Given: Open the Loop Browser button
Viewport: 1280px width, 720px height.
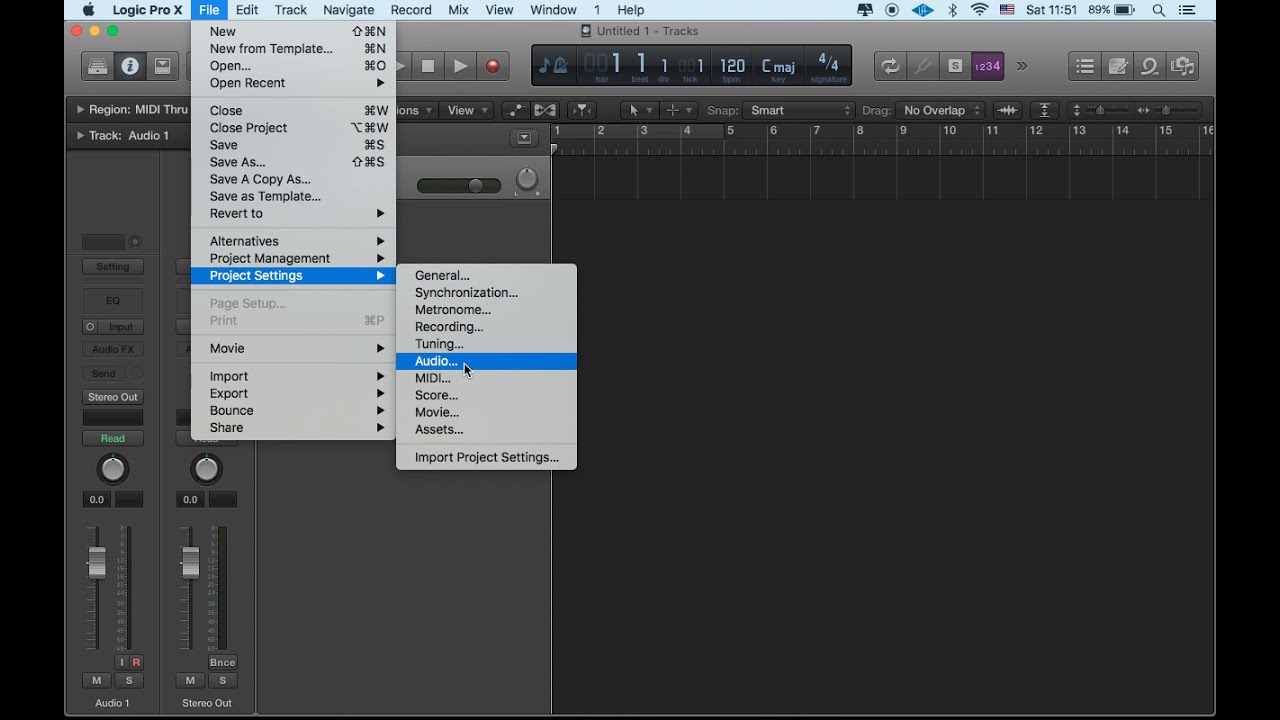Looking at the screenshot, I should click(1150, 67).
